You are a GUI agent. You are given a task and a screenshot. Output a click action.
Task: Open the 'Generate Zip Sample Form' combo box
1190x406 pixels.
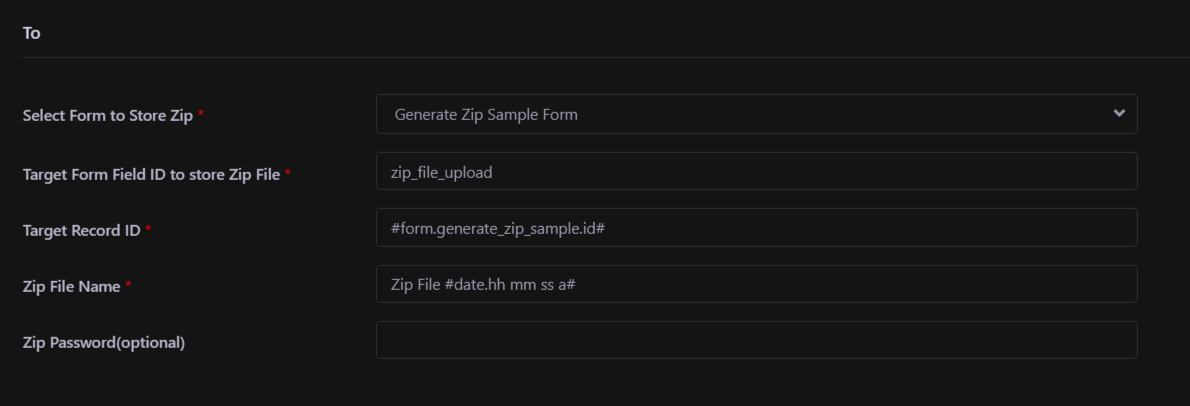click(756, 114)
